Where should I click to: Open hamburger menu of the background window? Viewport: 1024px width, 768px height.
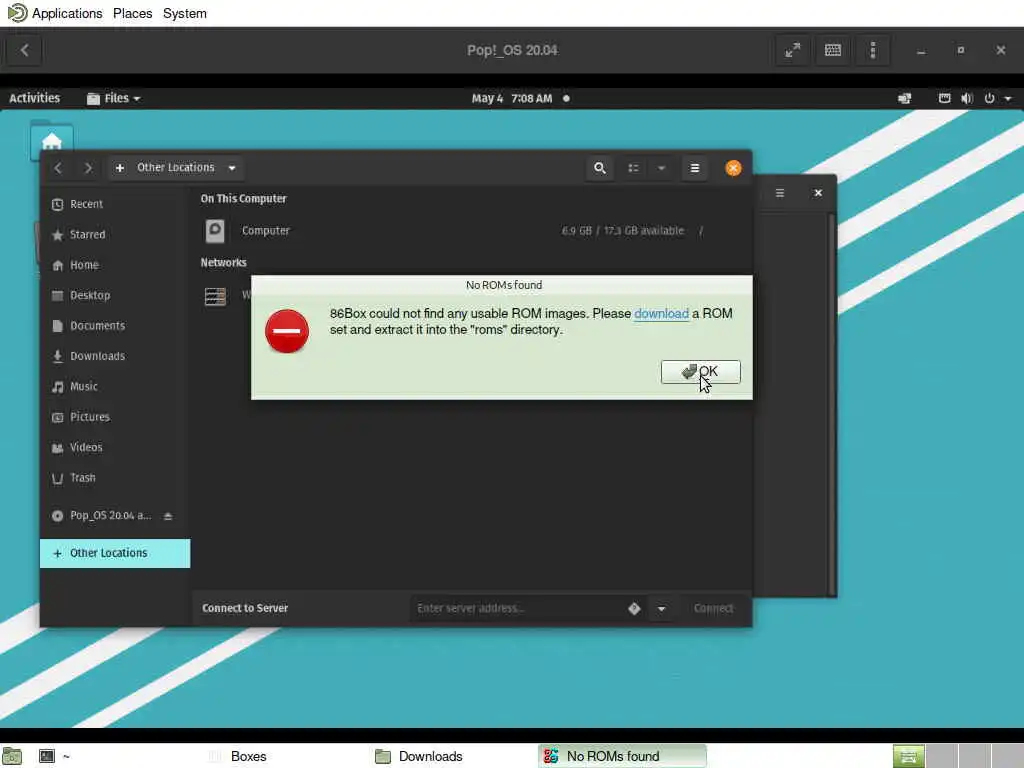click(780, 193)
